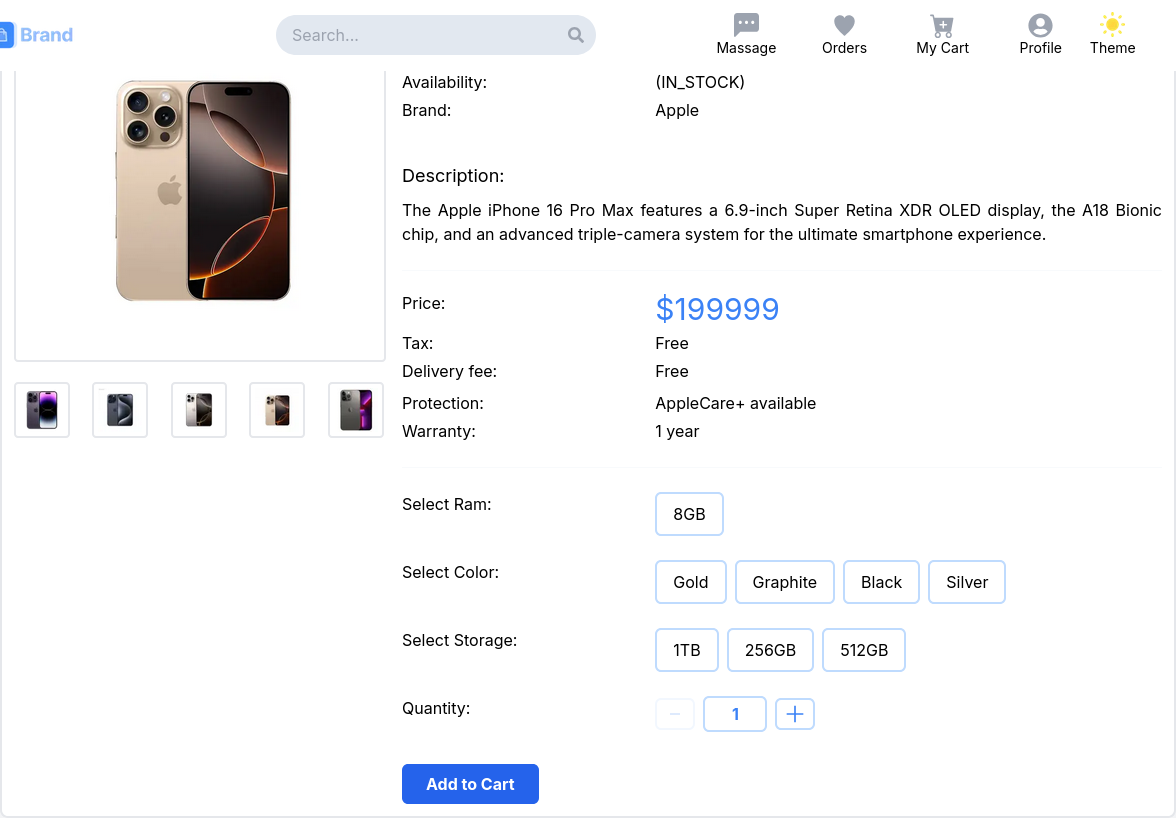1176x818 pixels.
Task: Select 1TB storage option
Action: click(687, 650)
